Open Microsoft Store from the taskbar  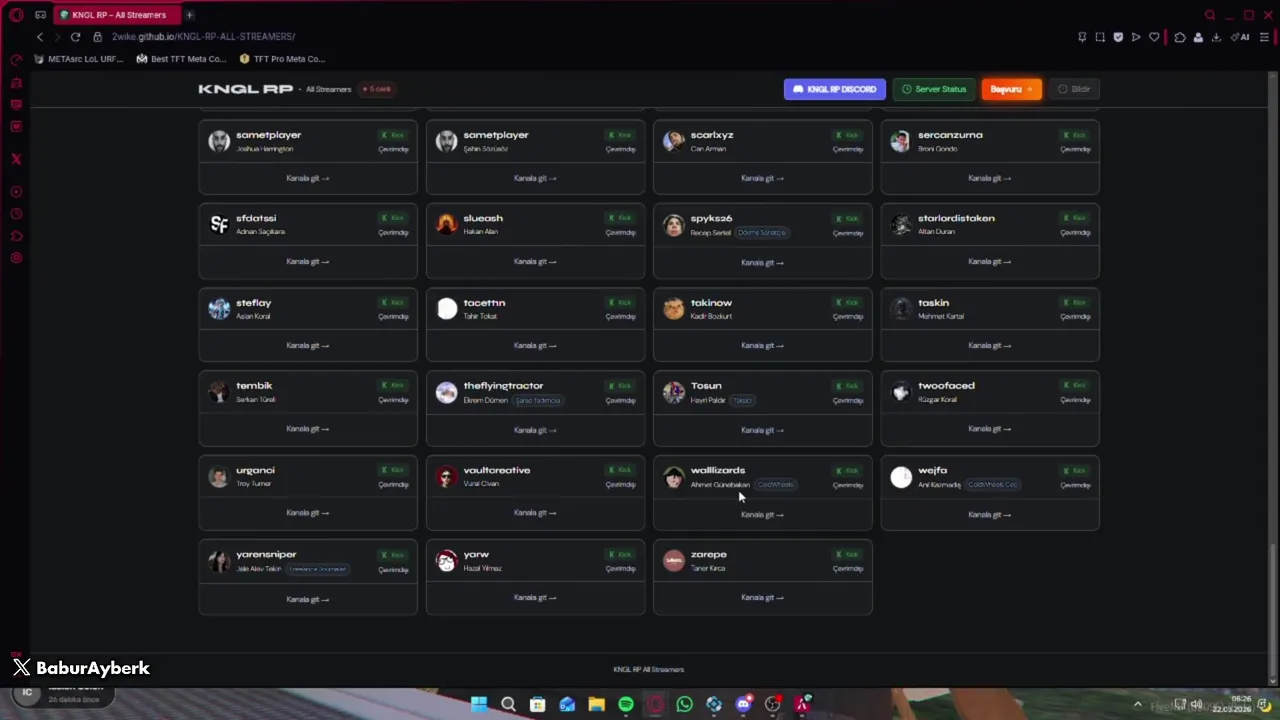537,704
